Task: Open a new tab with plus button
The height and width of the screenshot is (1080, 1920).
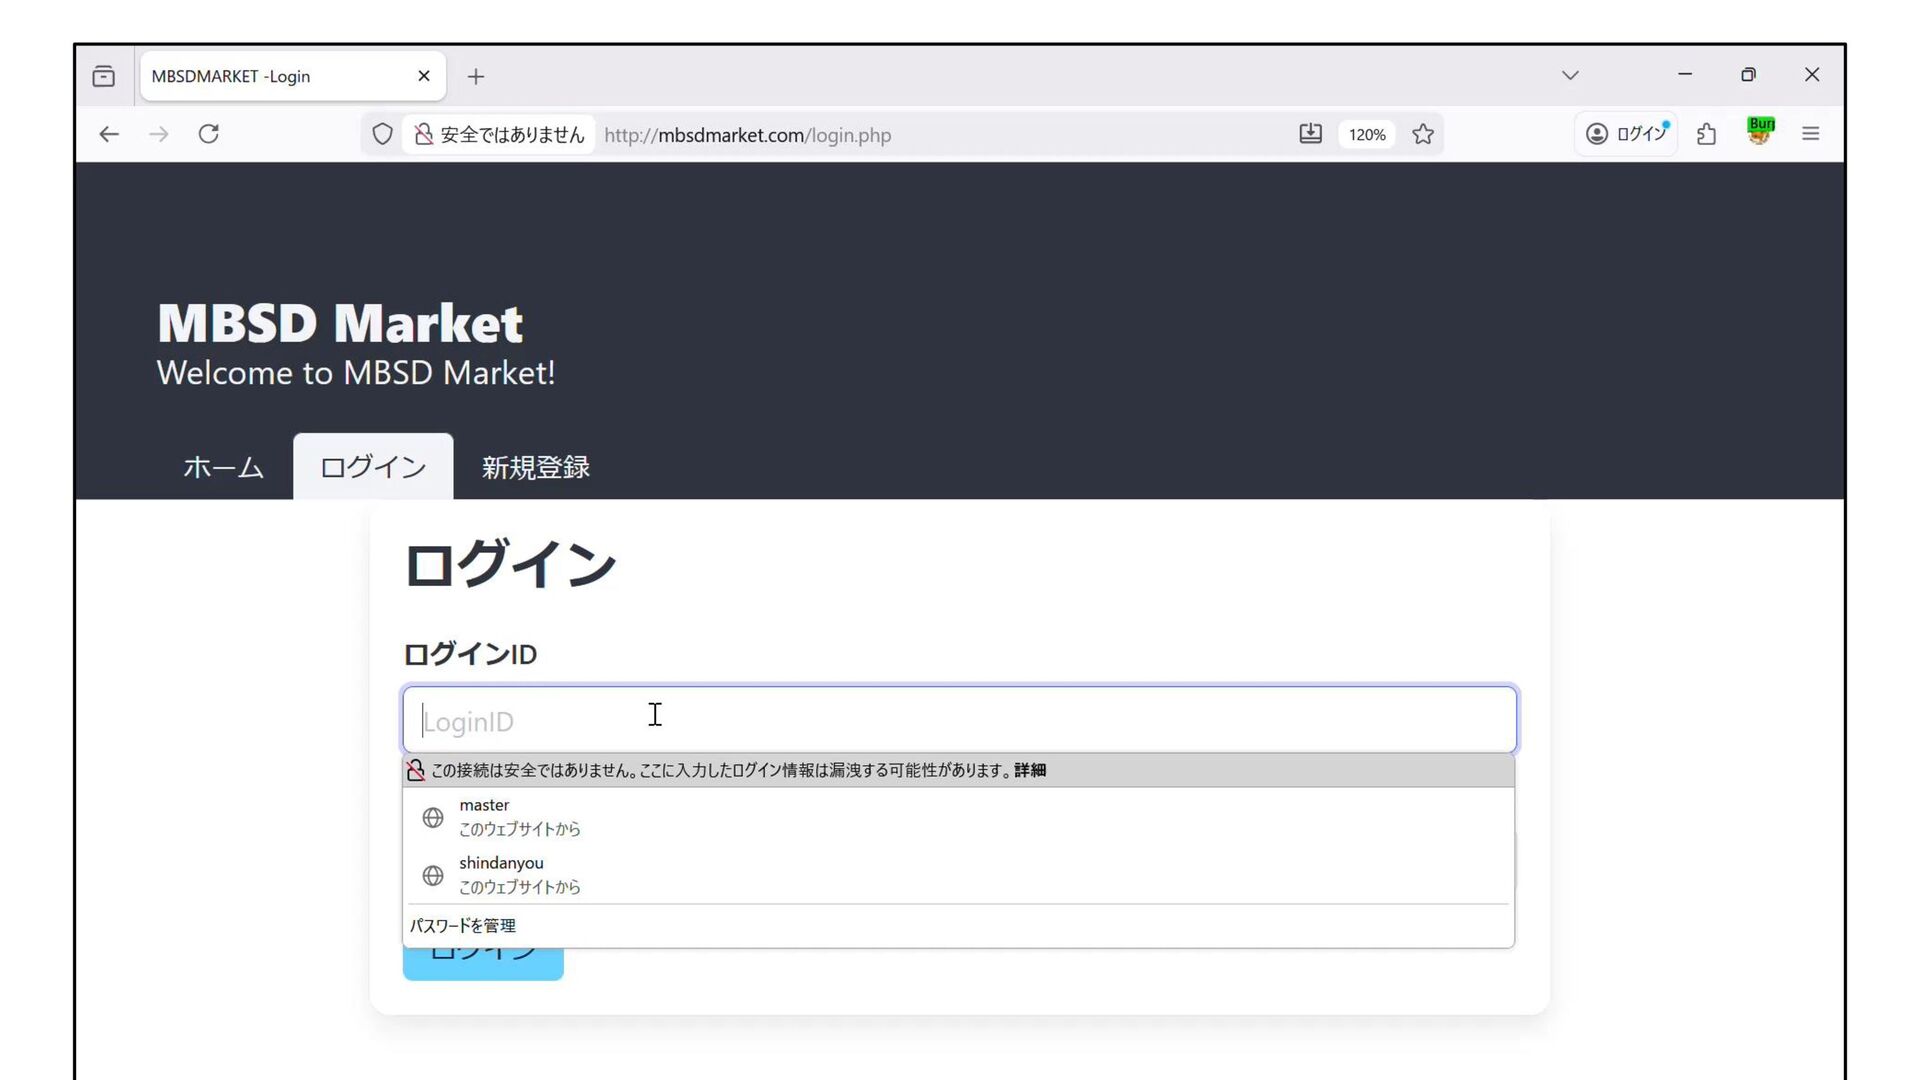Action: tap(476, 76)
